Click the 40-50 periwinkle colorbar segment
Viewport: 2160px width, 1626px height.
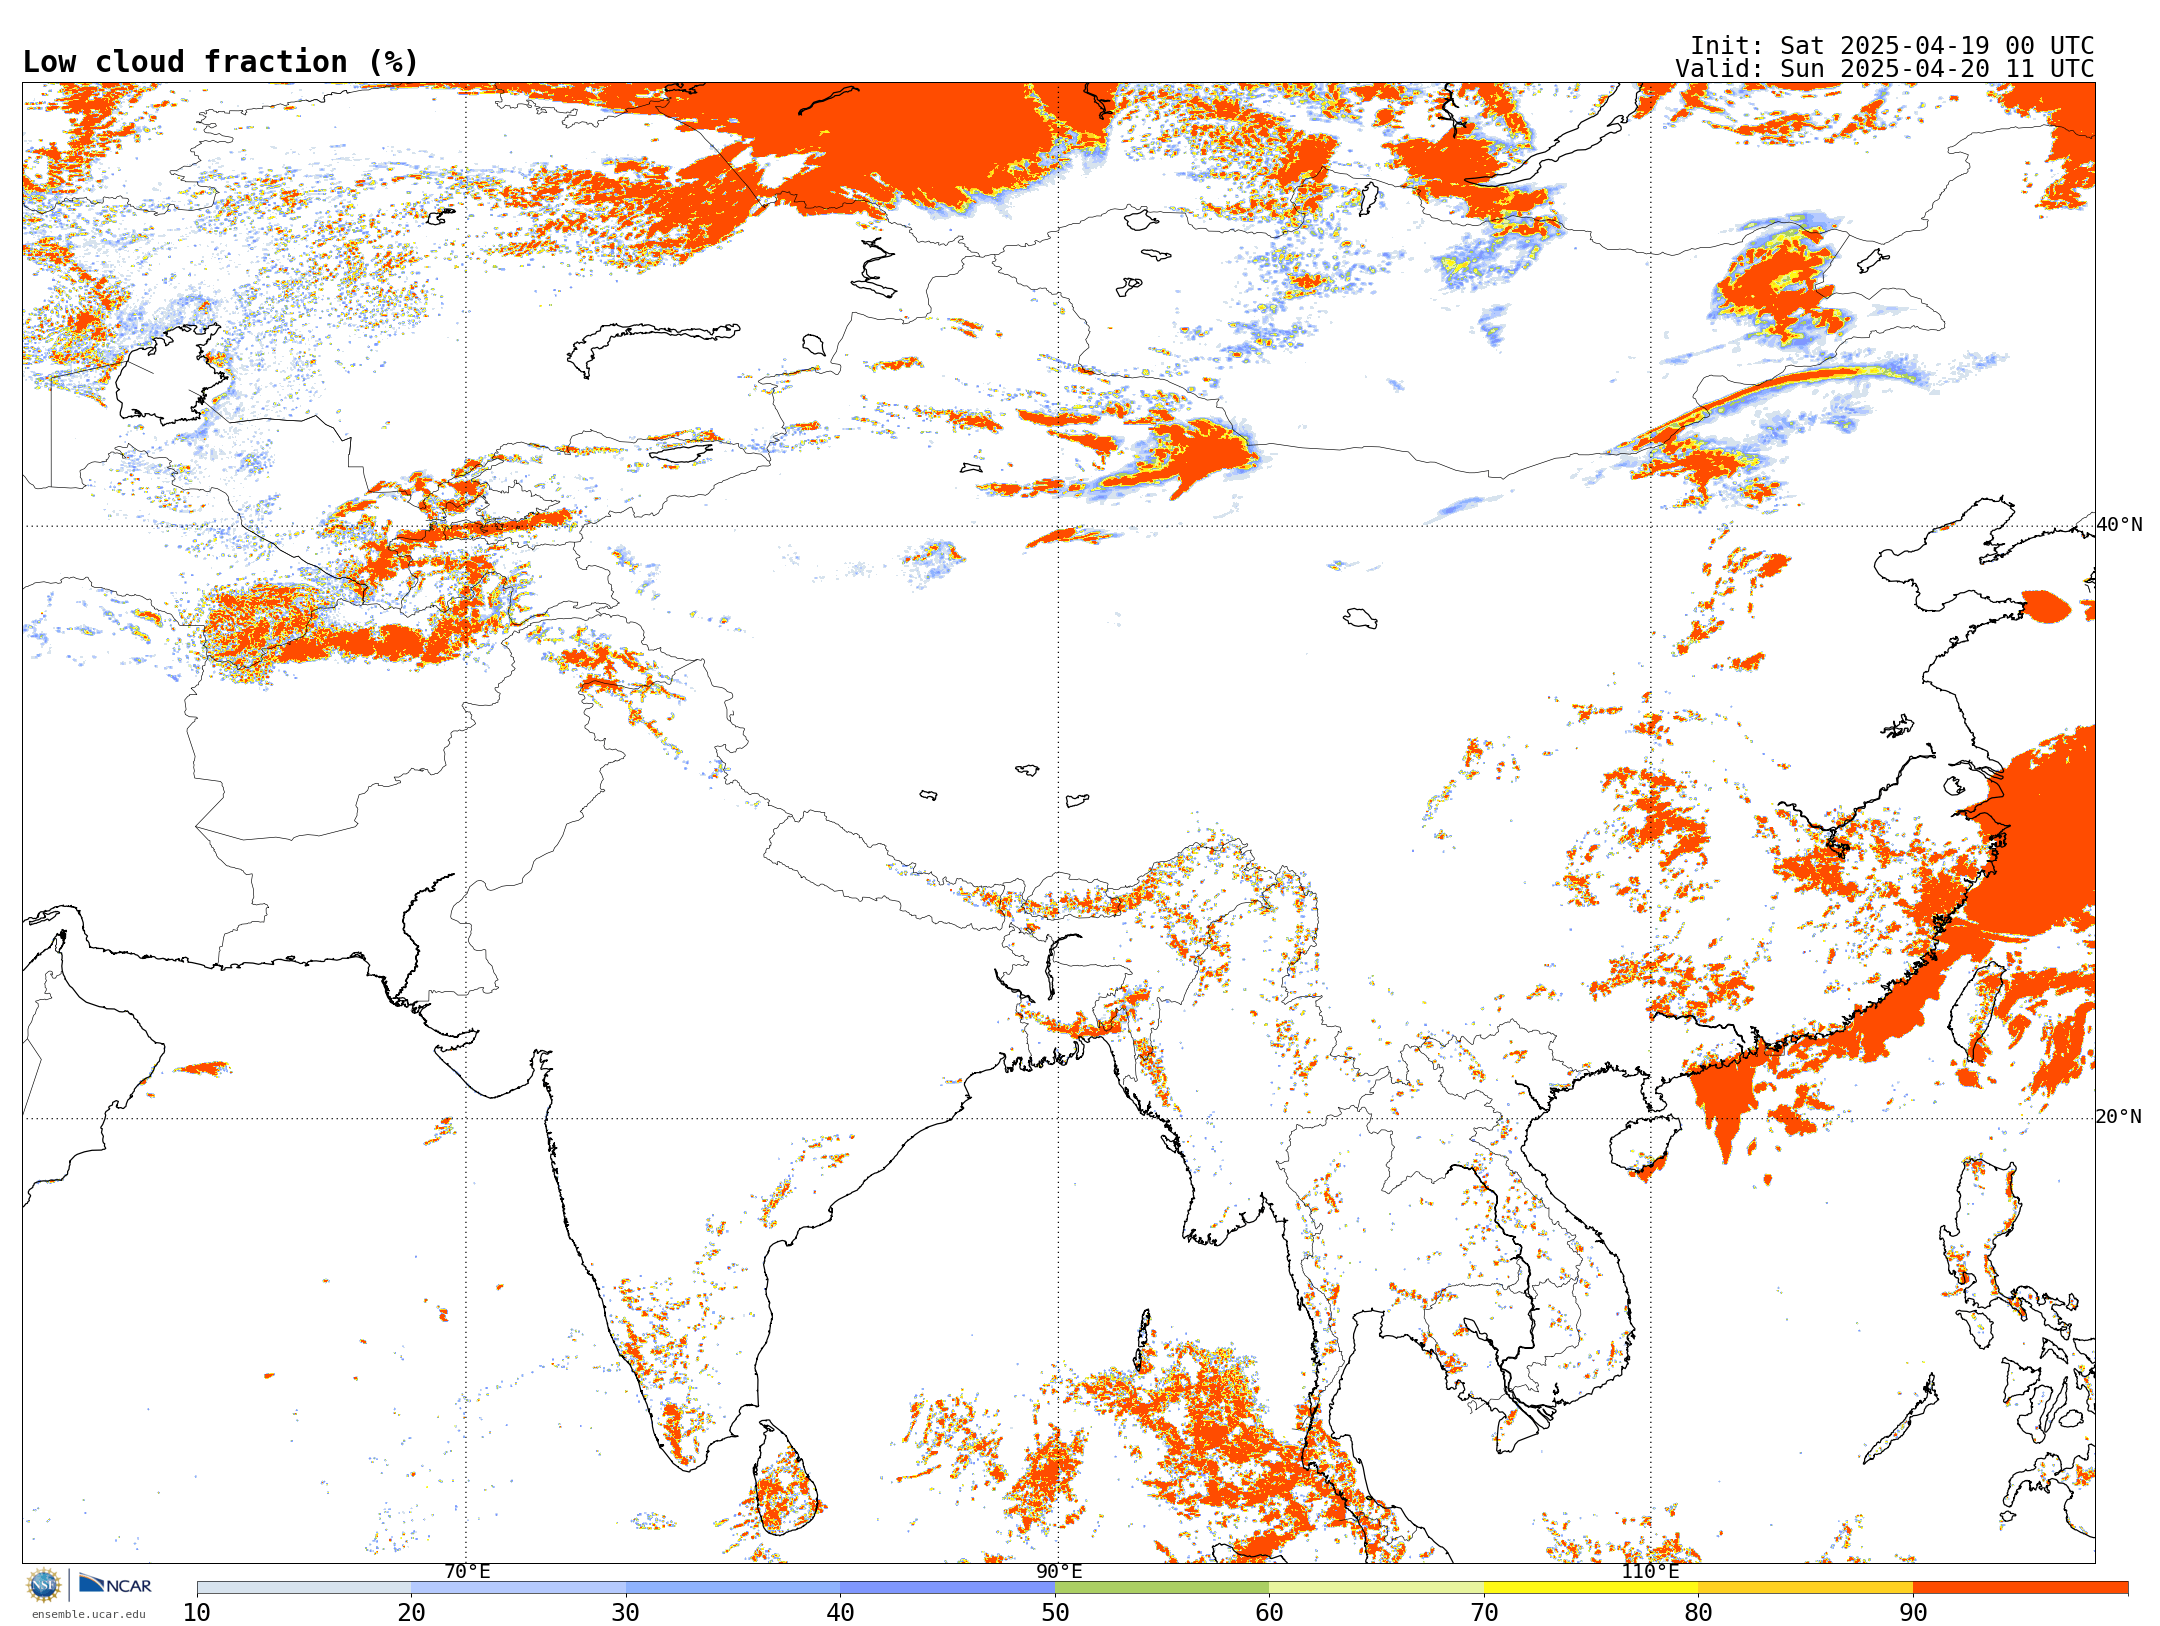point(947,1588)
